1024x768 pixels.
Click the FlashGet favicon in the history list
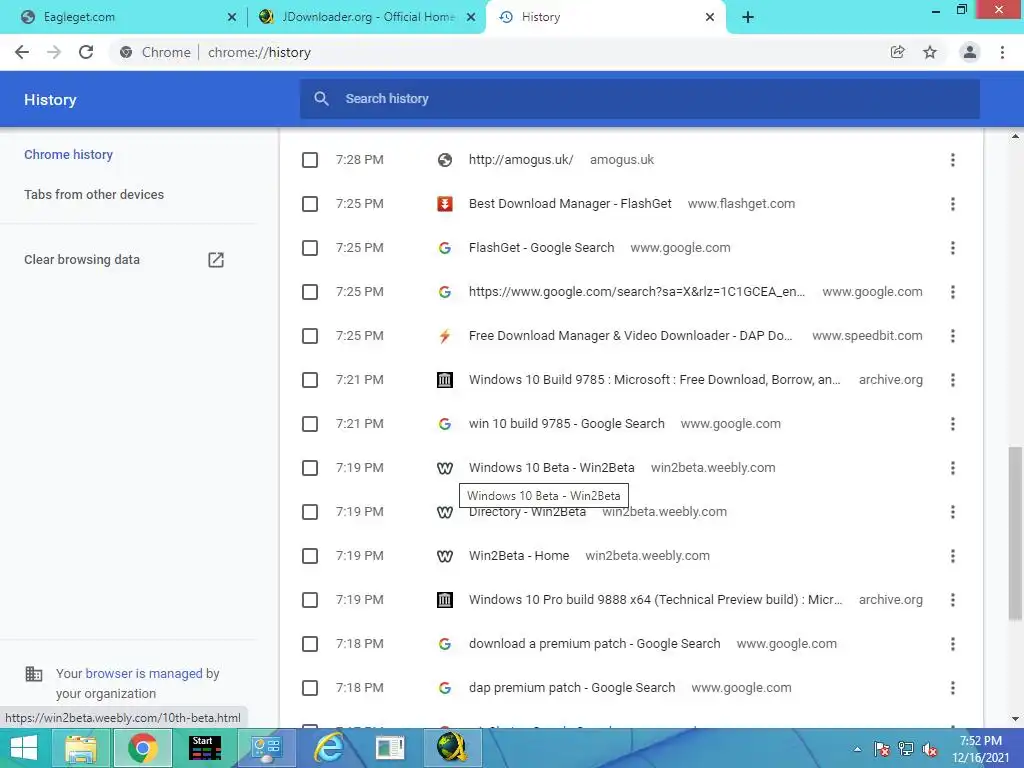coord(445,204)
